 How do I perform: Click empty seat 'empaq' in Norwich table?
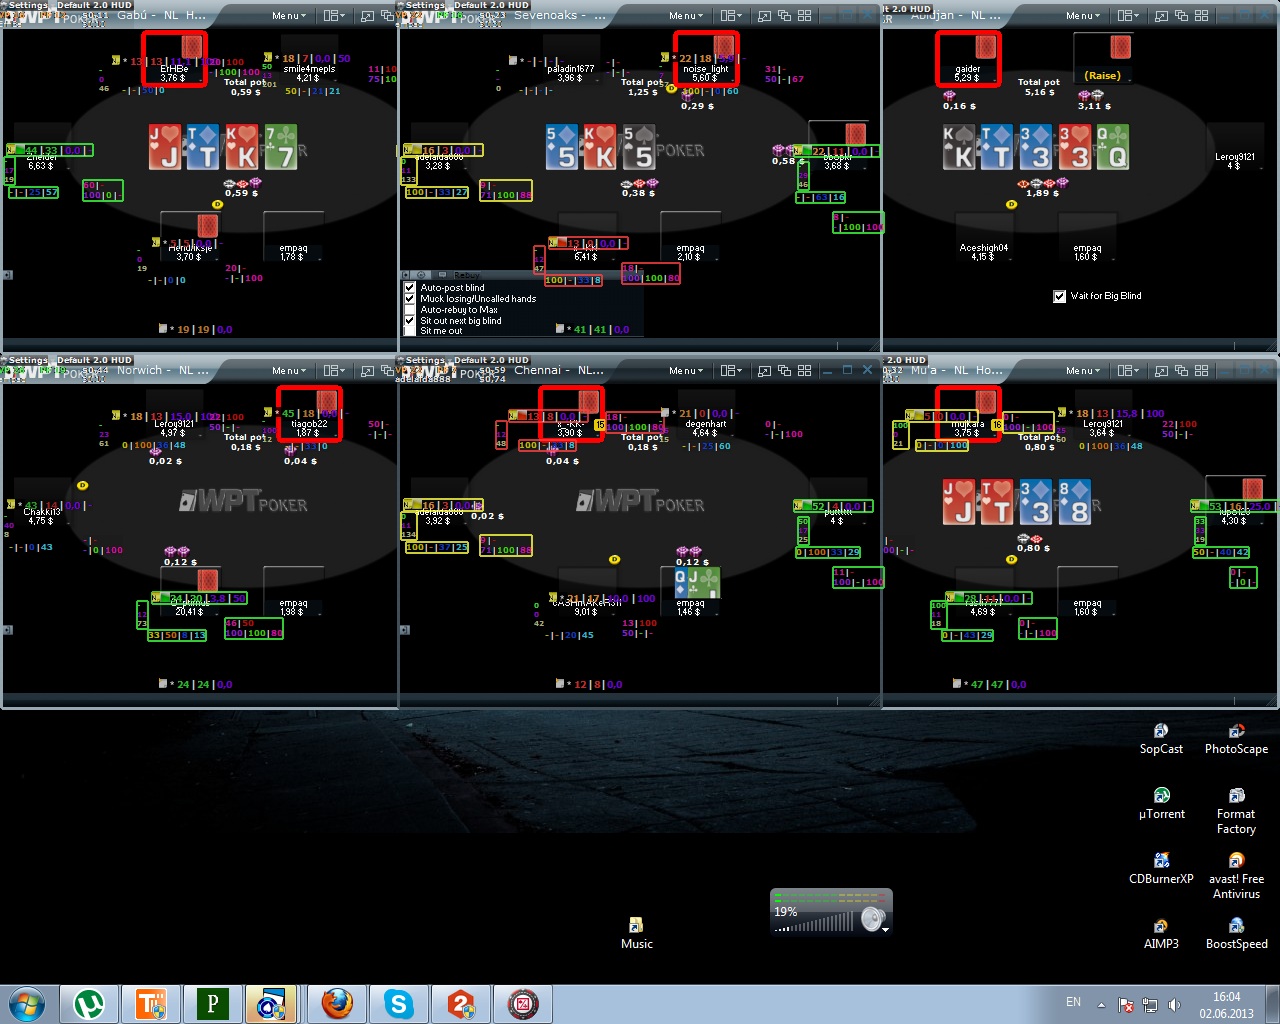(293, 591)
